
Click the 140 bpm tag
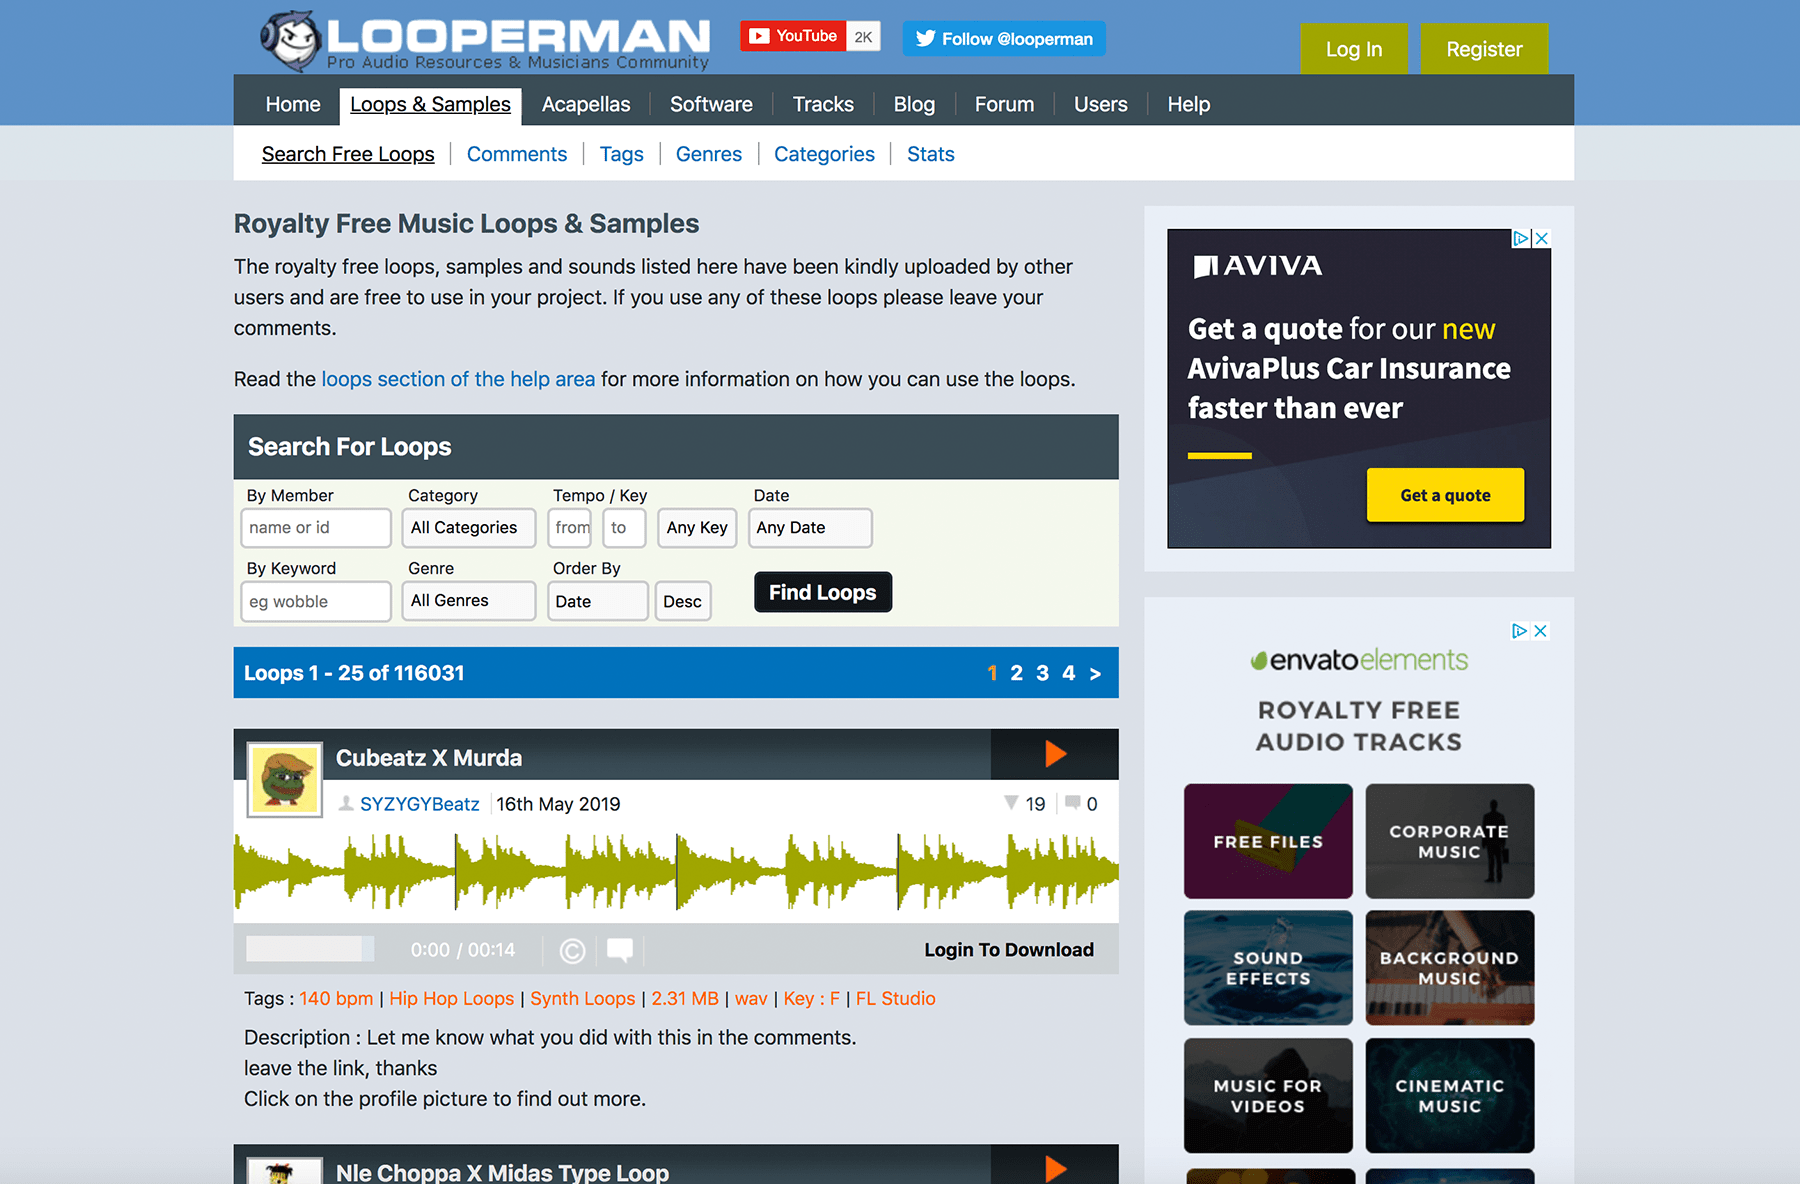coord(336,999)
